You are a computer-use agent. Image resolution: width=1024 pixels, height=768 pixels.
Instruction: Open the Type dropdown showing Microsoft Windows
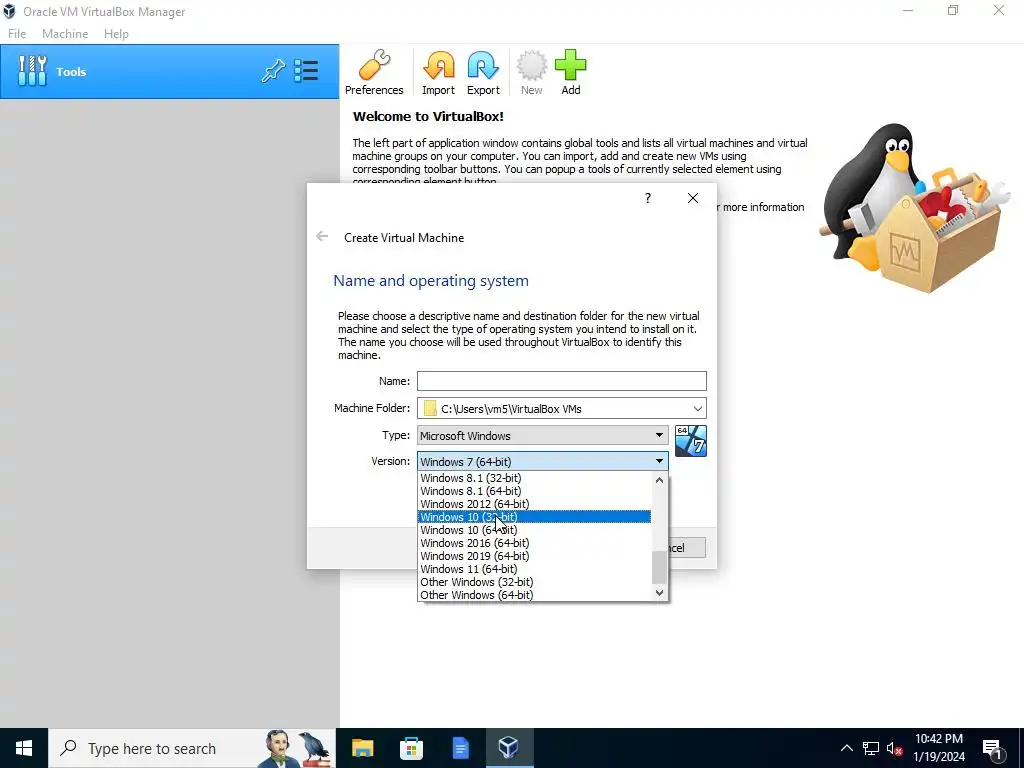pyautogui.click(x=543, y=436)
